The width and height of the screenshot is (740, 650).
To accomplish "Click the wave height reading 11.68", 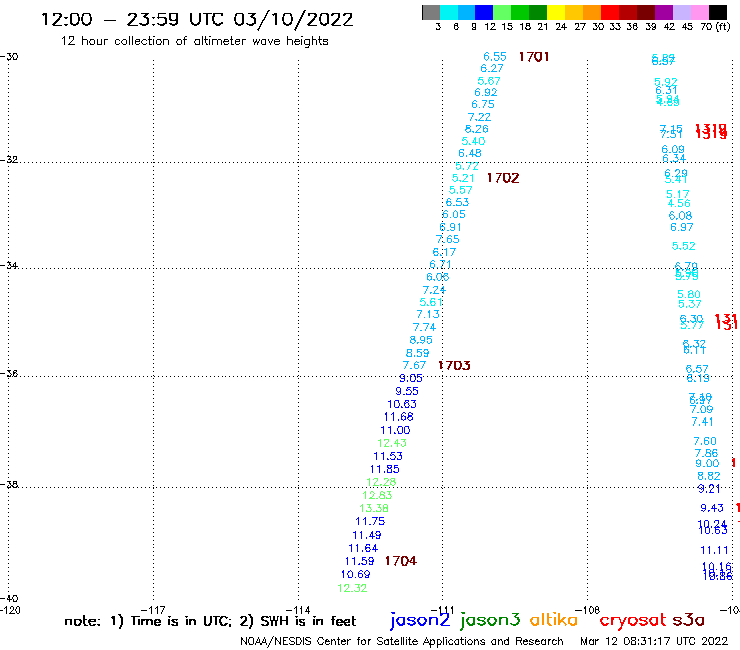I will [398, 417].
